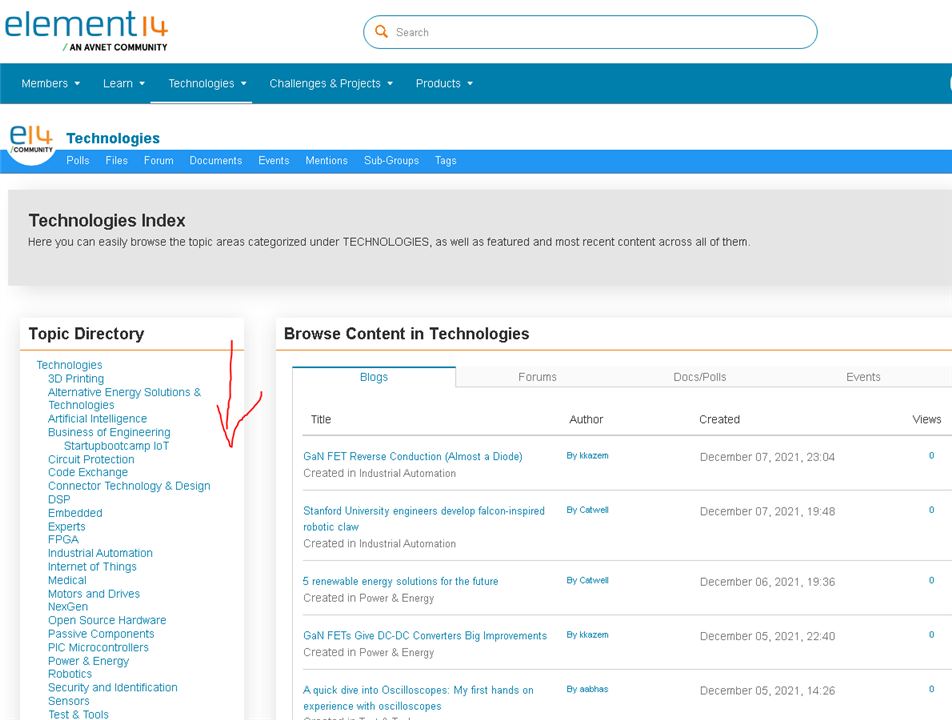The height and width of the screenshot is (720, 952).
Task: Go to the Polls section
Action: click(x=78, y=160)
